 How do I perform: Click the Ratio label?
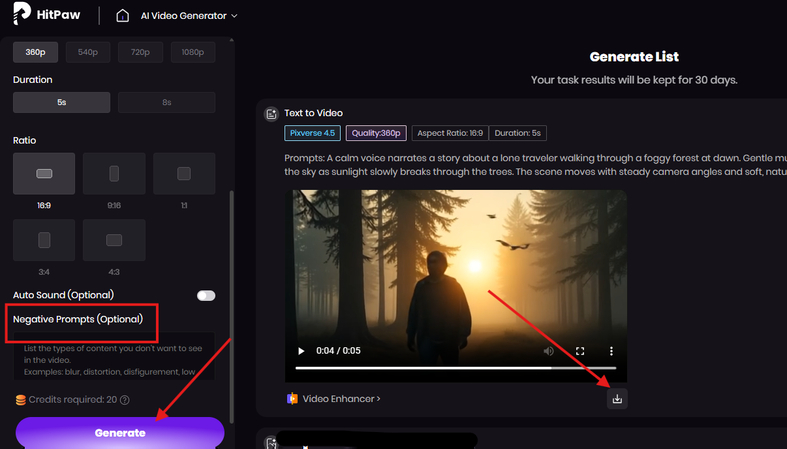25,140
